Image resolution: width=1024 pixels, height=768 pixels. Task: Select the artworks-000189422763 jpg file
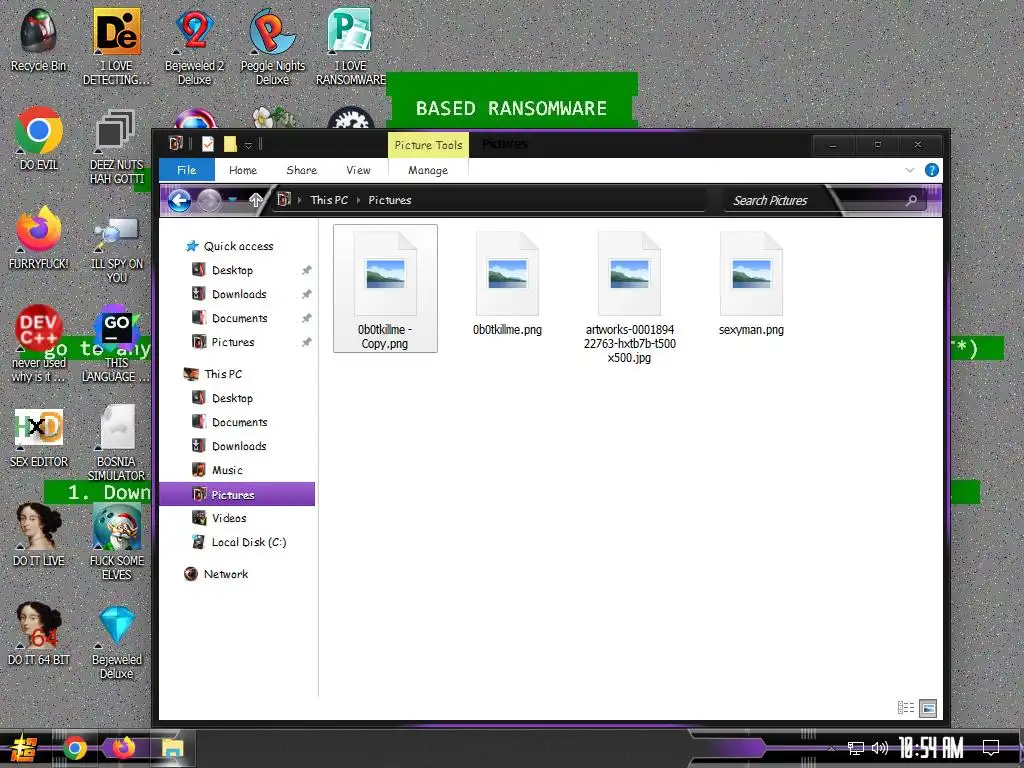click(630, 298)
